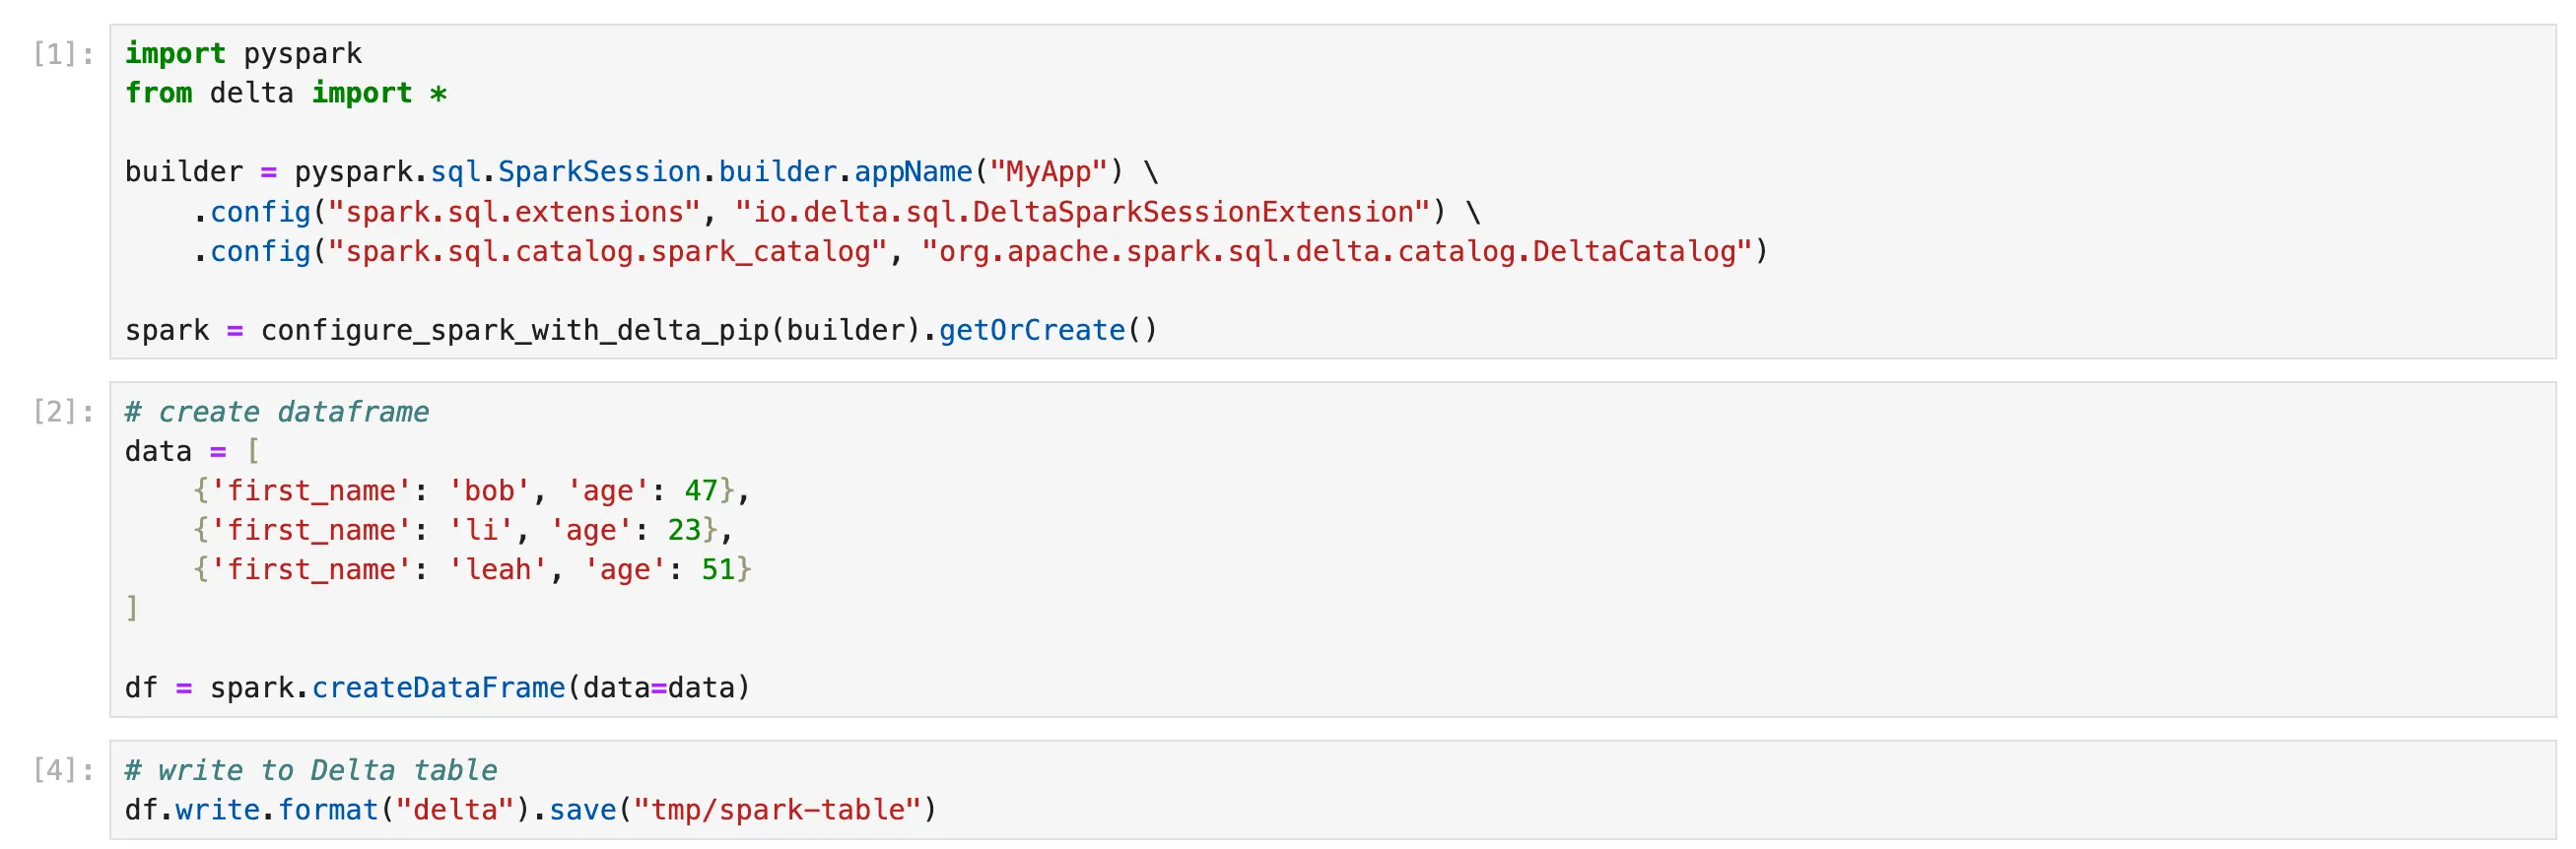2576x849 pixels.
Task: Click the 'from delta import *' line
Action: coord(285,93)
